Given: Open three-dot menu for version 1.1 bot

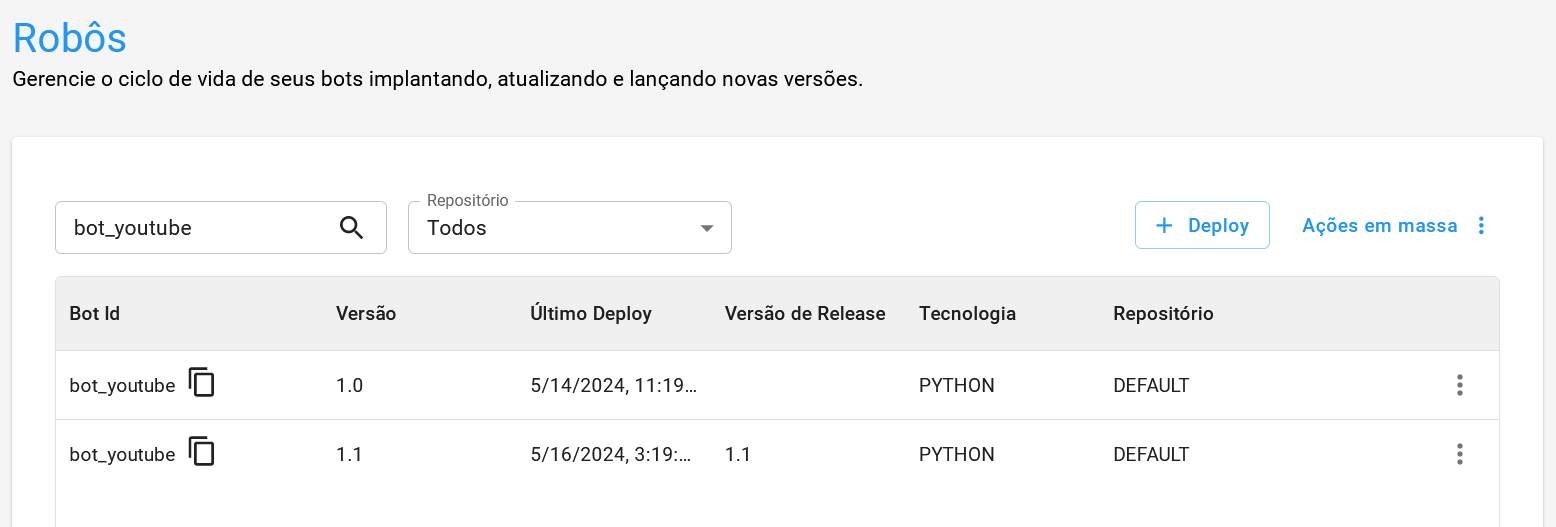Looking at the screenshot, I should tap(1460, 454).
